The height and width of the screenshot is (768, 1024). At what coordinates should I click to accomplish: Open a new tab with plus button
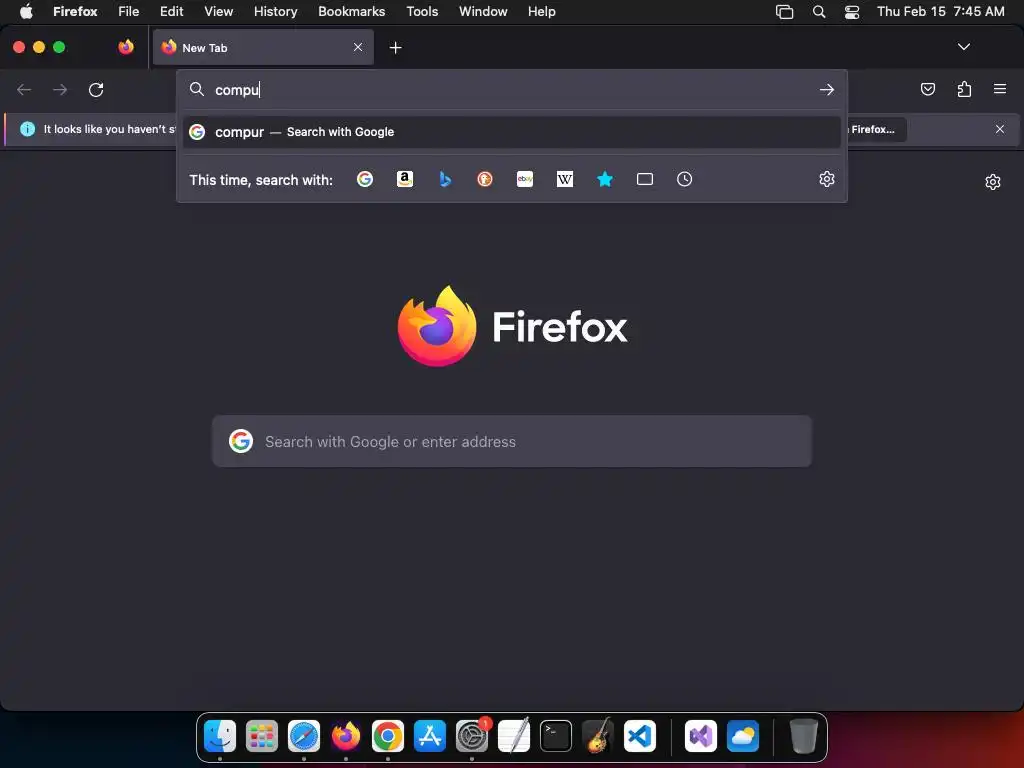[395, 48]
